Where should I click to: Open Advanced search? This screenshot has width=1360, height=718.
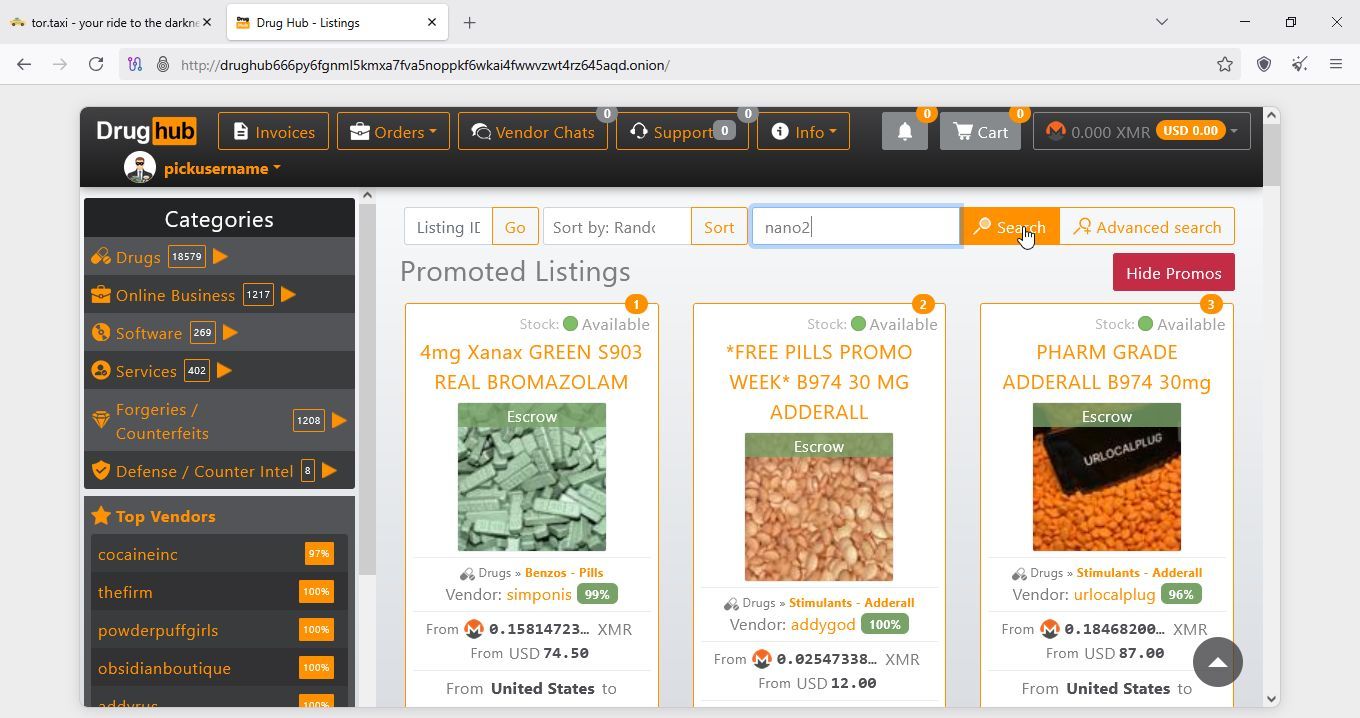[1147, 227]
